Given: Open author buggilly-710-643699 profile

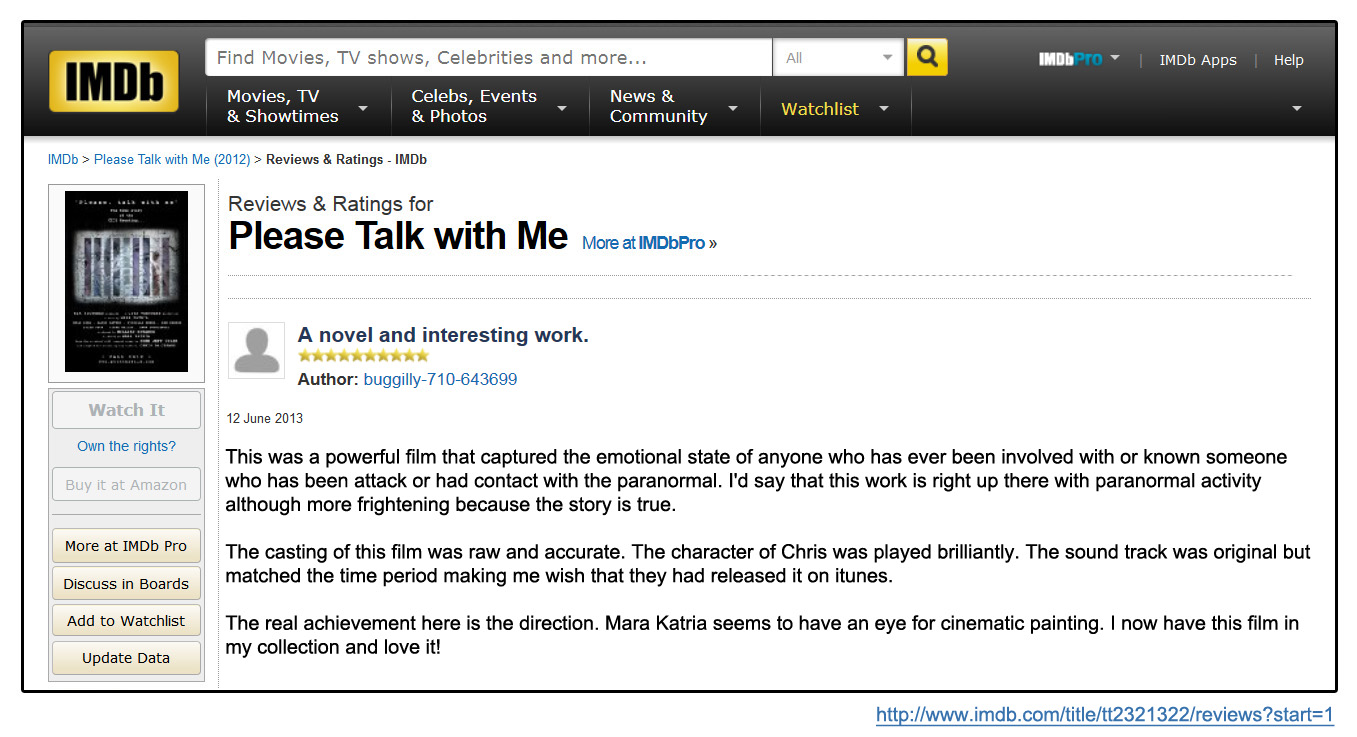Looking at the screenshot, I should click(x=440, y=380).
